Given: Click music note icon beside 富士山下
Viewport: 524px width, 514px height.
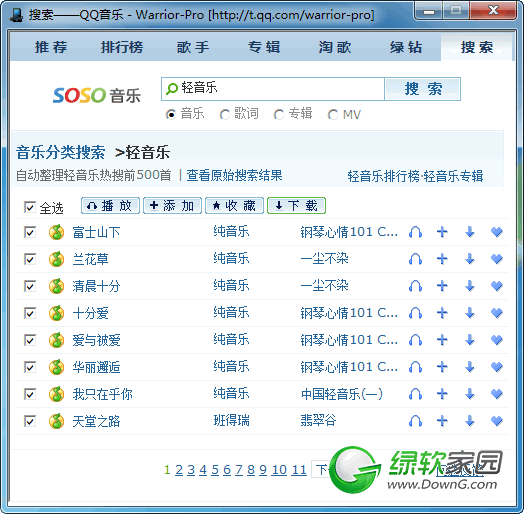Looking at the screenshot, I should coord(56,232).
